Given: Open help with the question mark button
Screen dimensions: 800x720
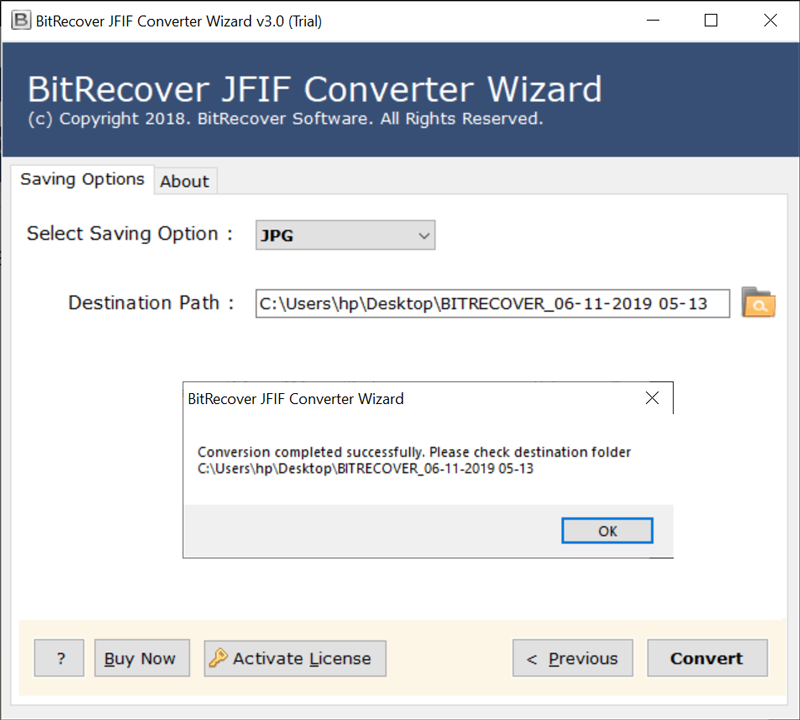Looking at the screenshot, I should (59, 658).
